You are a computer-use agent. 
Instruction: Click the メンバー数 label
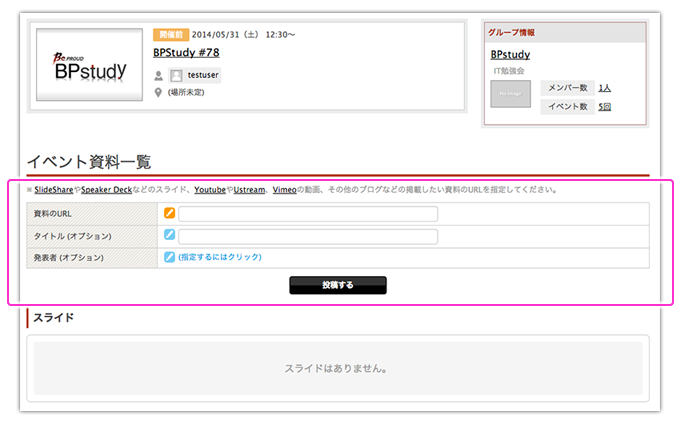click(568, 88)
